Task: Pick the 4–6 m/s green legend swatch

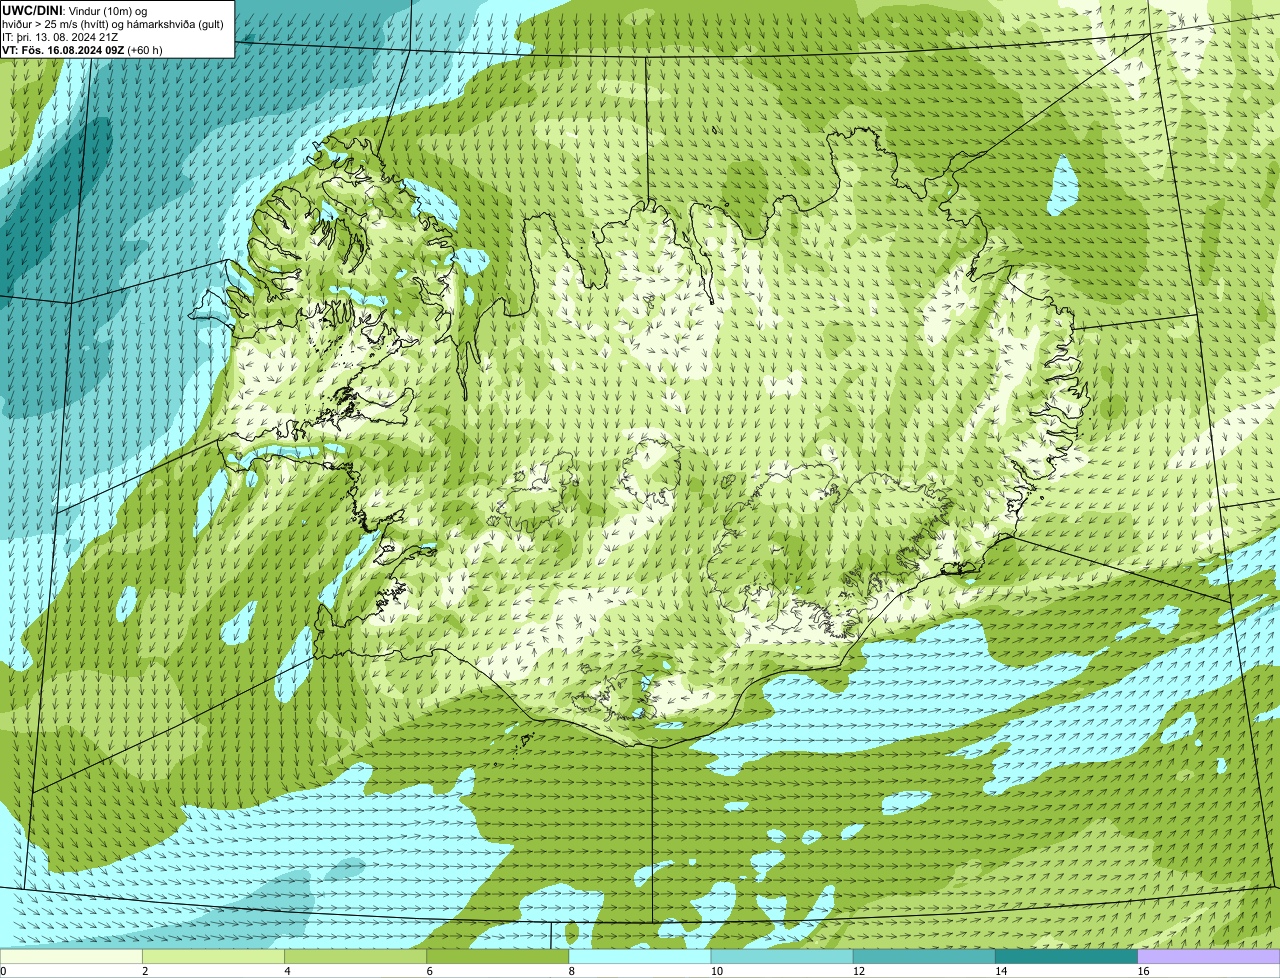Action: tap(355, 957)
